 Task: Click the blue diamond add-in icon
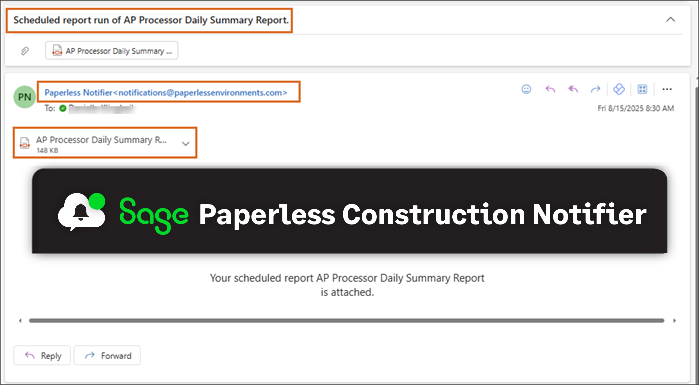(x=619, y=90)
